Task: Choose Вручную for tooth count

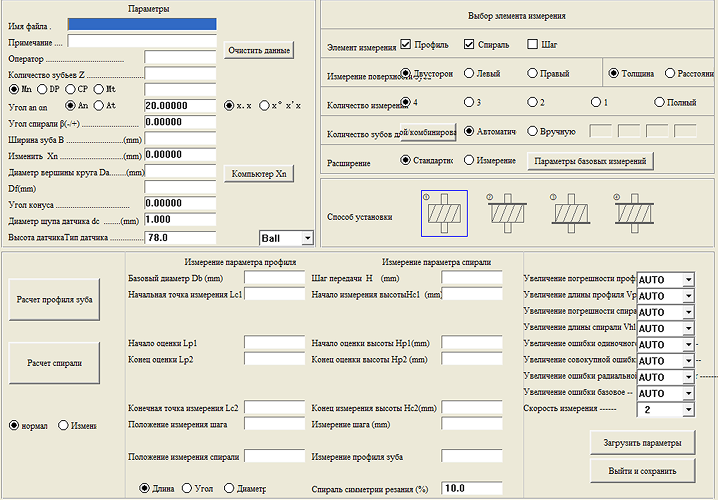Action: (532, 131)
